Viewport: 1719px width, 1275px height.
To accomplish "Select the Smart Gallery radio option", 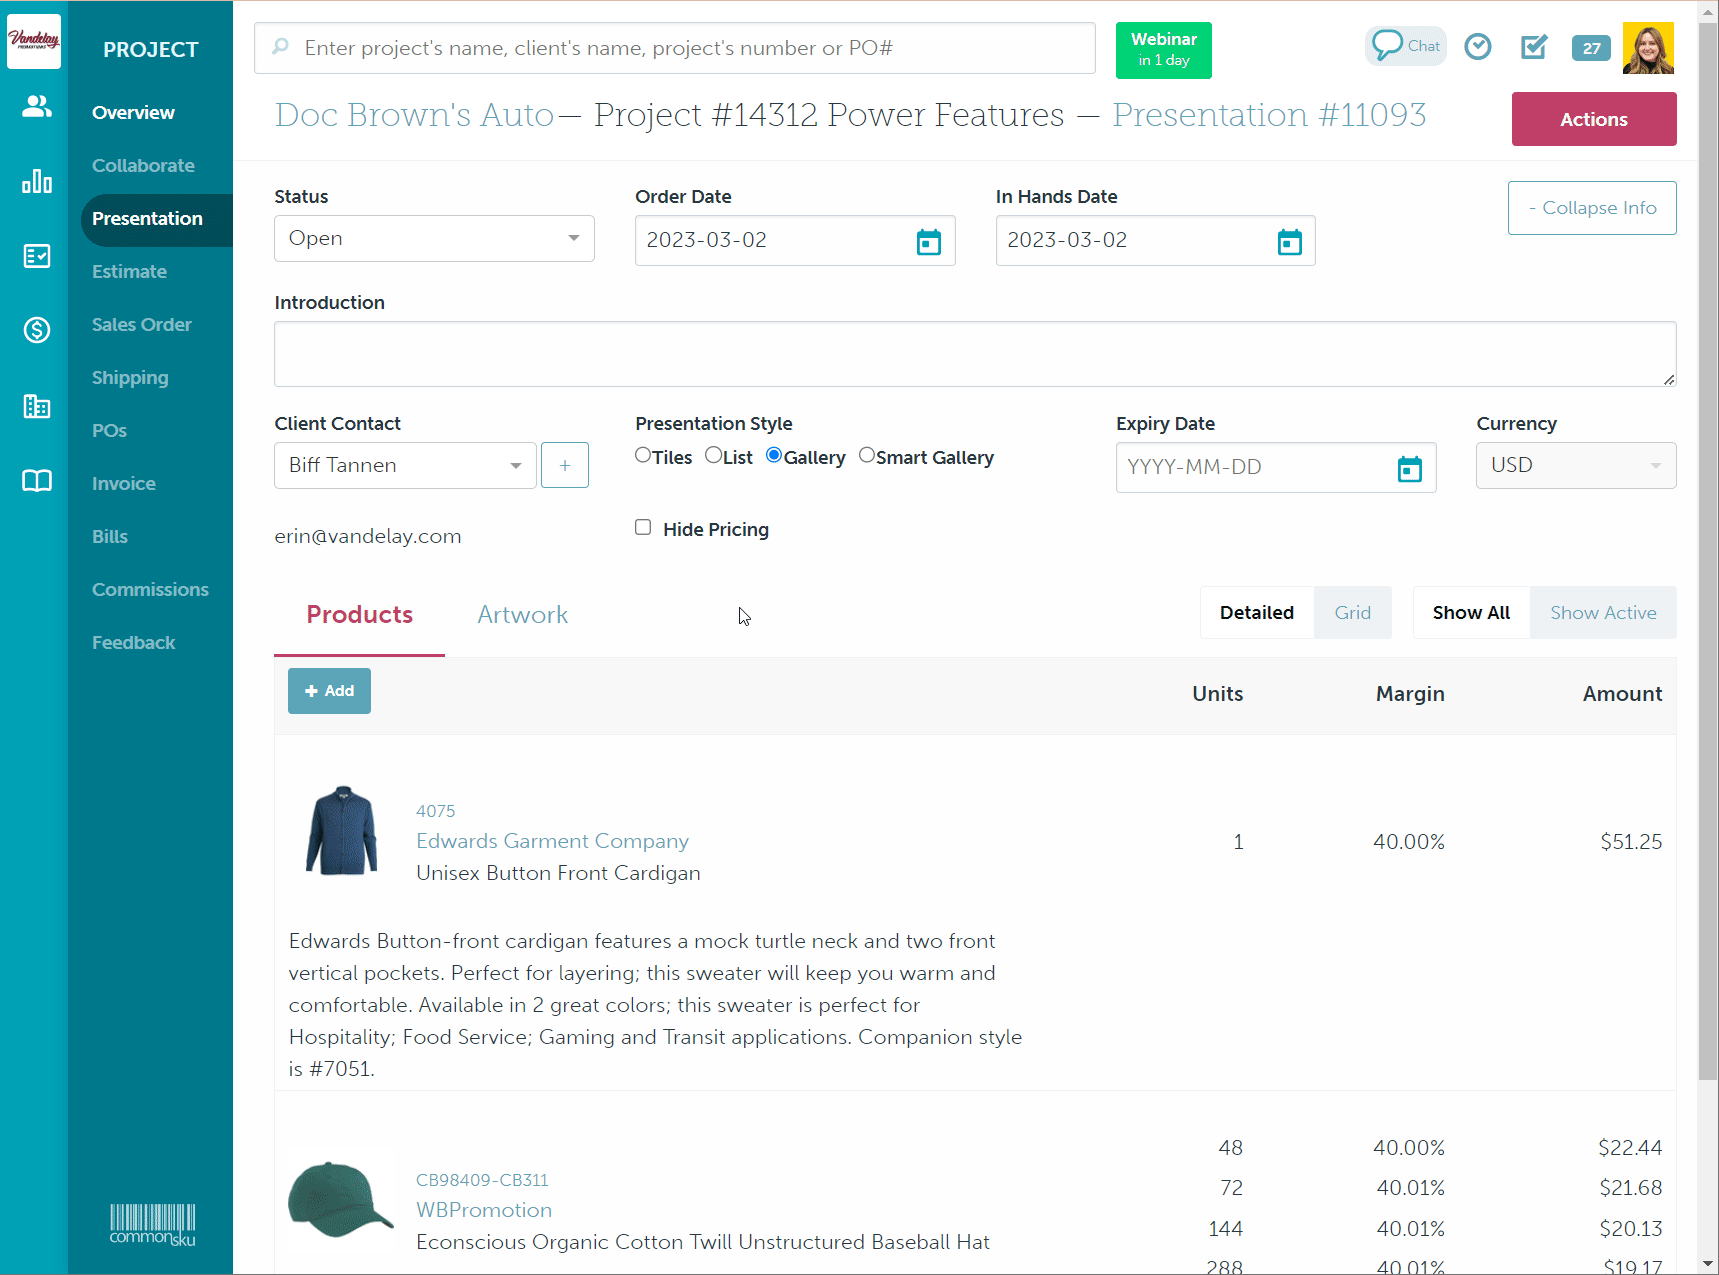I will point(867,456).
